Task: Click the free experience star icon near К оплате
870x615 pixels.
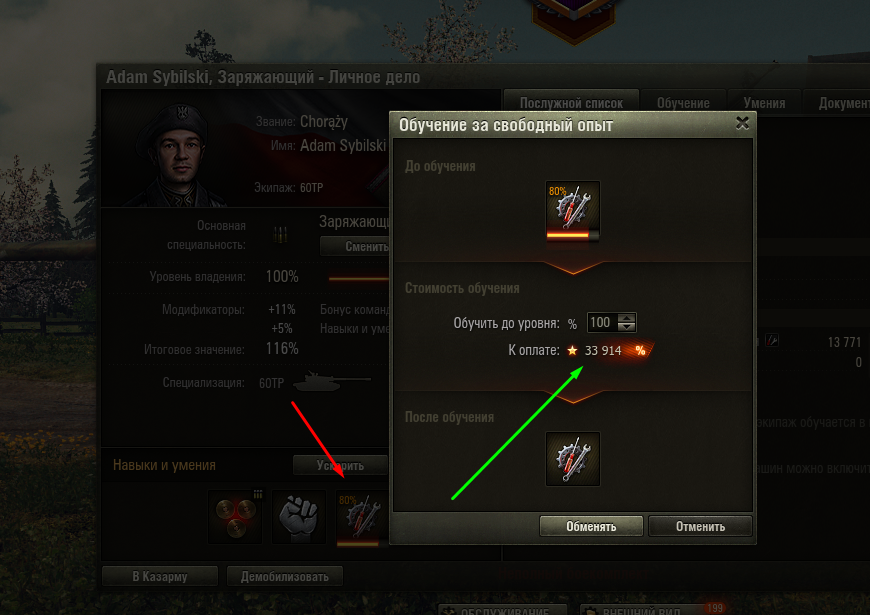Action: (x=572, y=350)
